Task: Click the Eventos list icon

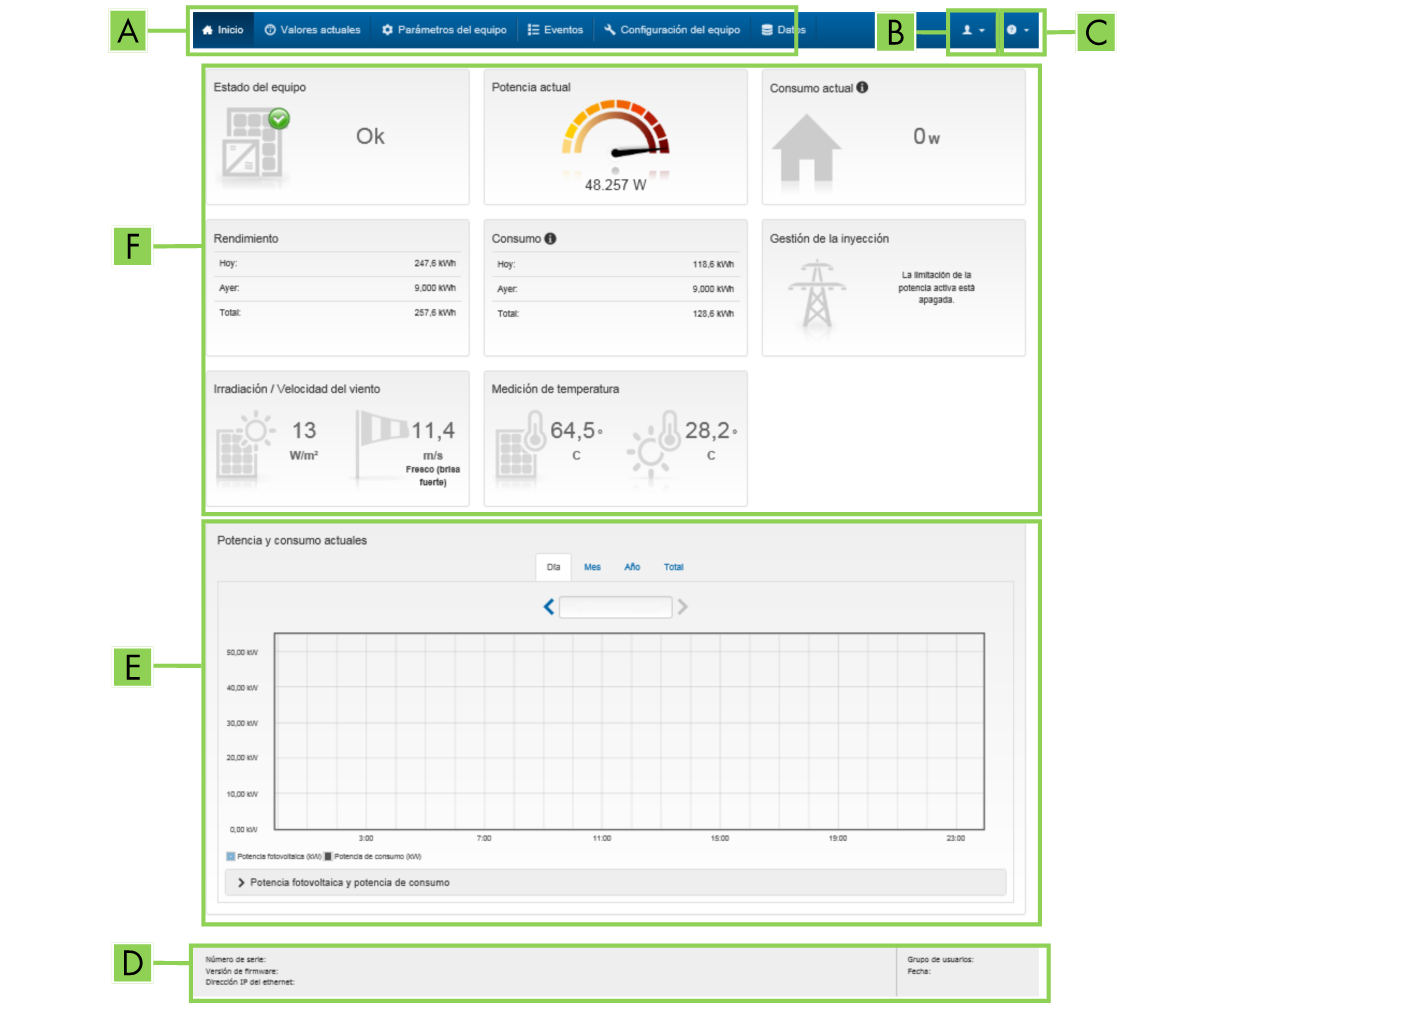Action: tap(534, 30)
